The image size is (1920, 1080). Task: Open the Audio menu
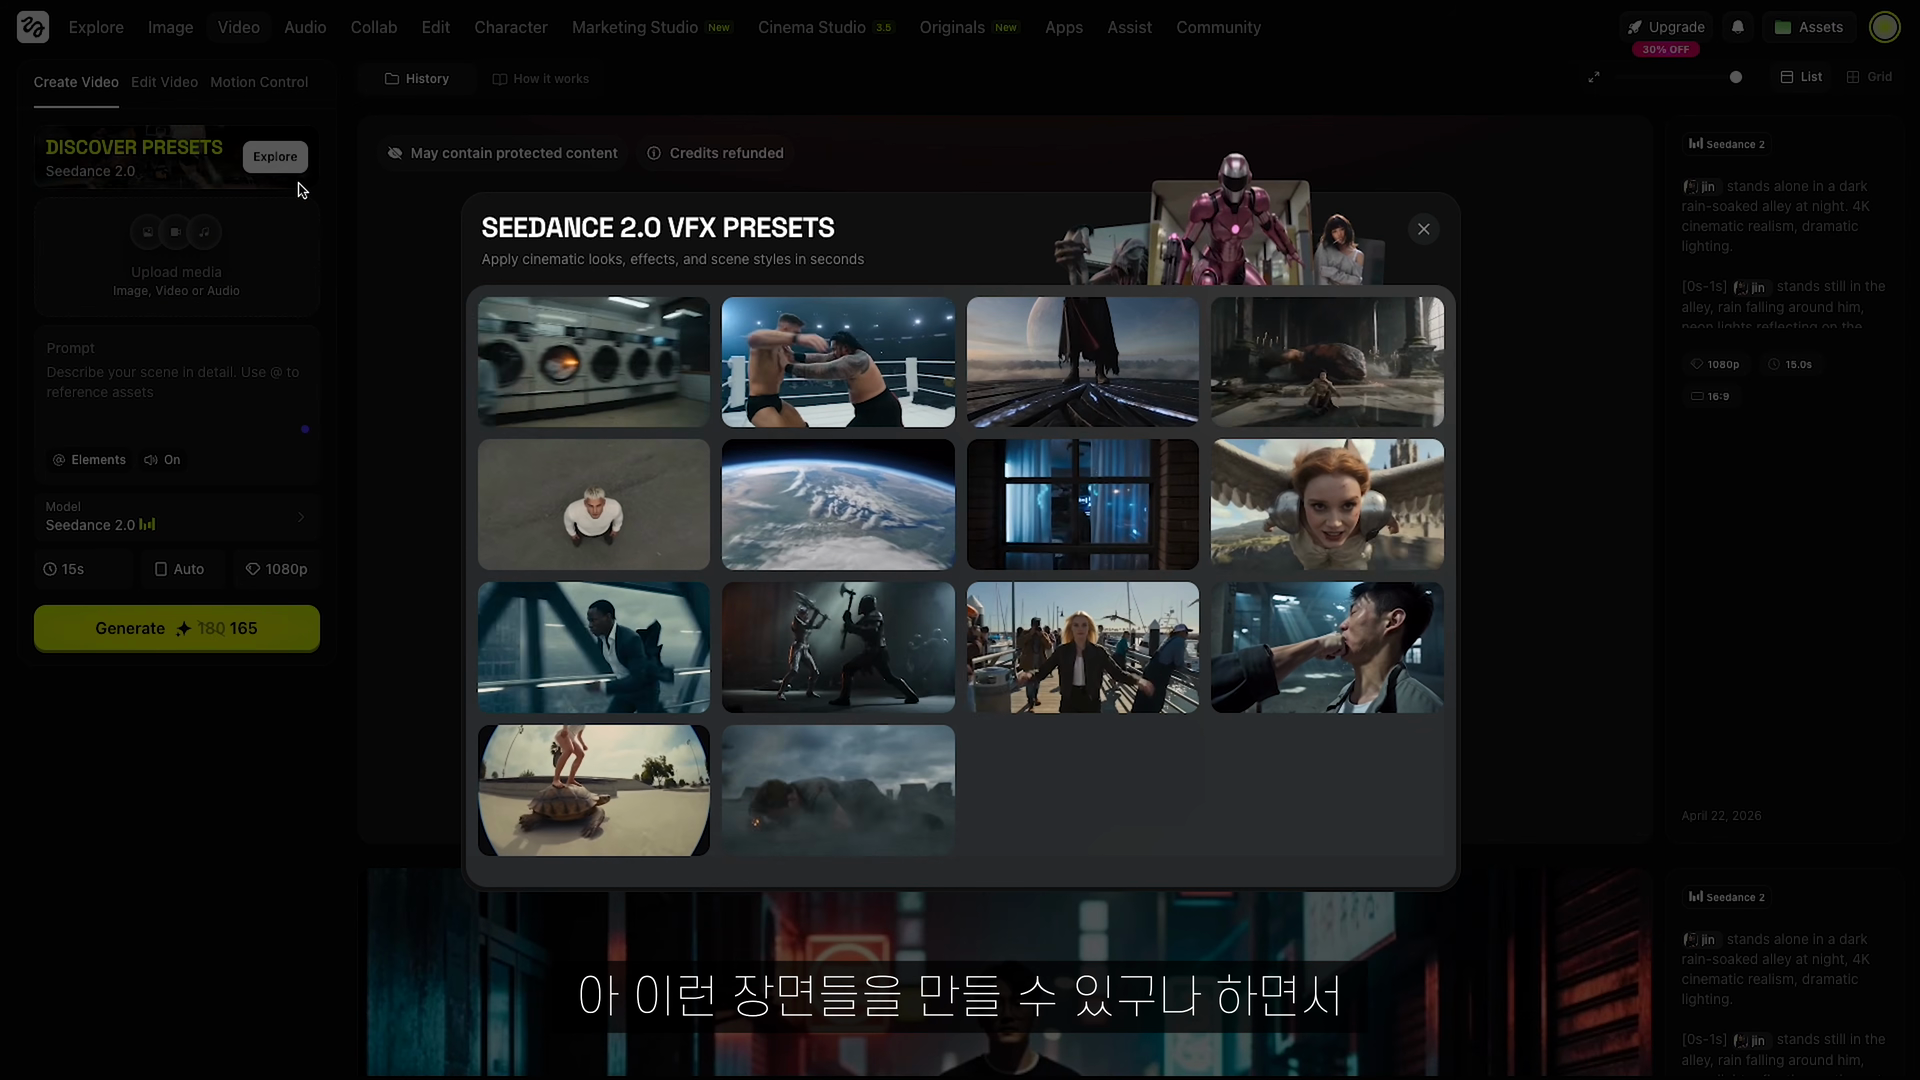point(305,27)
